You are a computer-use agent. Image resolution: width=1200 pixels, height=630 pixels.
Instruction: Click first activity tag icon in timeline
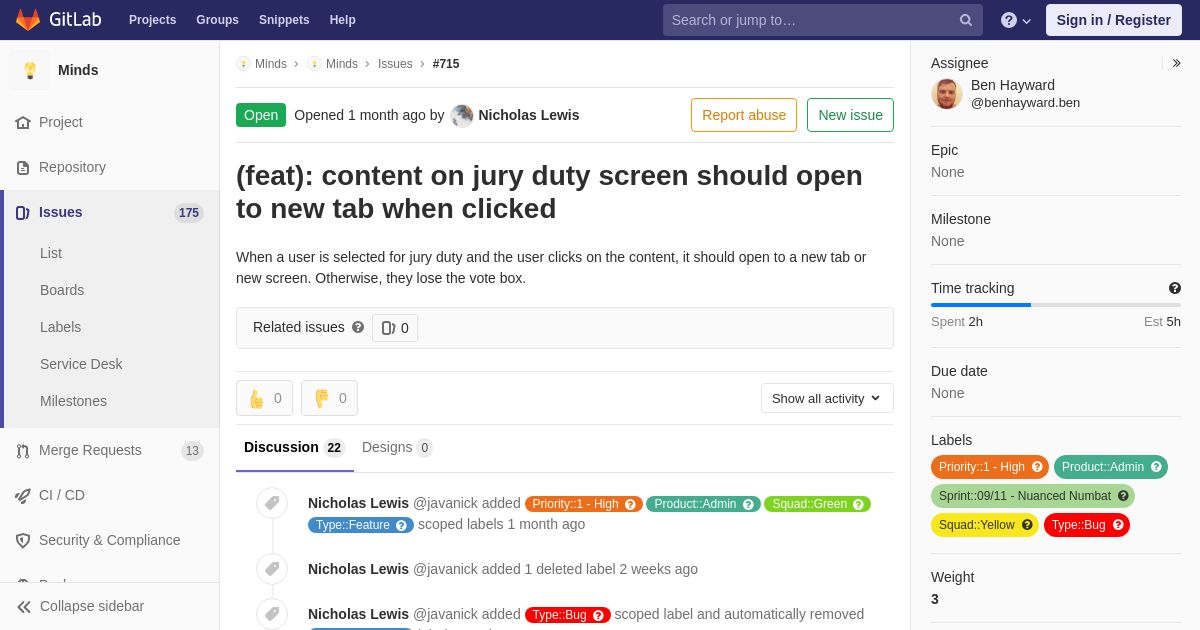(272, 503)
